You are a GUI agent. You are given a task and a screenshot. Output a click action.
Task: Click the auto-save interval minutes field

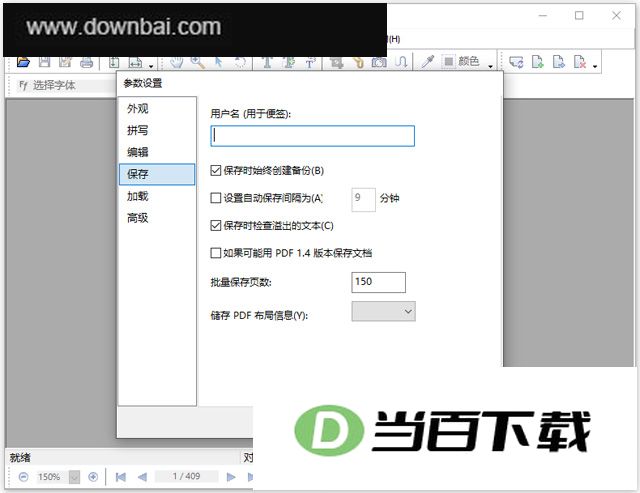[x=363, y=200]
